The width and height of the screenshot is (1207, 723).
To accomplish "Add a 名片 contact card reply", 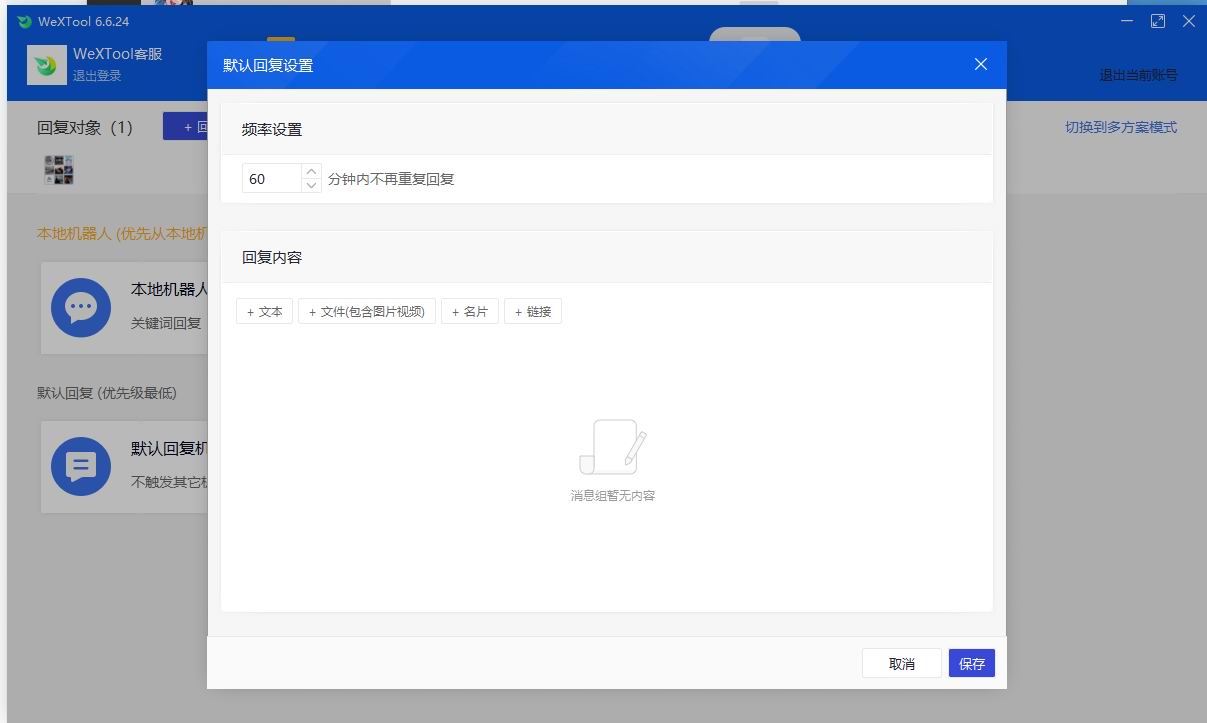I will click(470, 312).
